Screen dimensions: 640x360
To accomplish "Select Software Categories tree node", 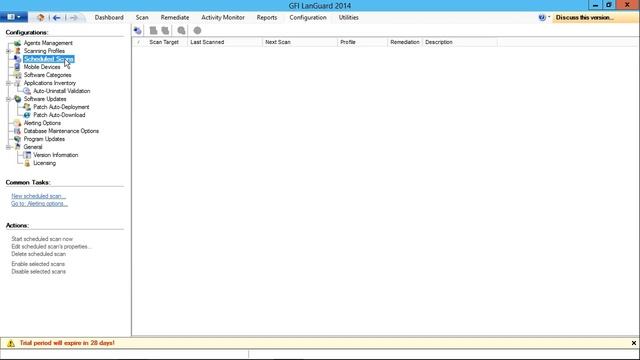I will pyautogui.click(x=47, y=75).
